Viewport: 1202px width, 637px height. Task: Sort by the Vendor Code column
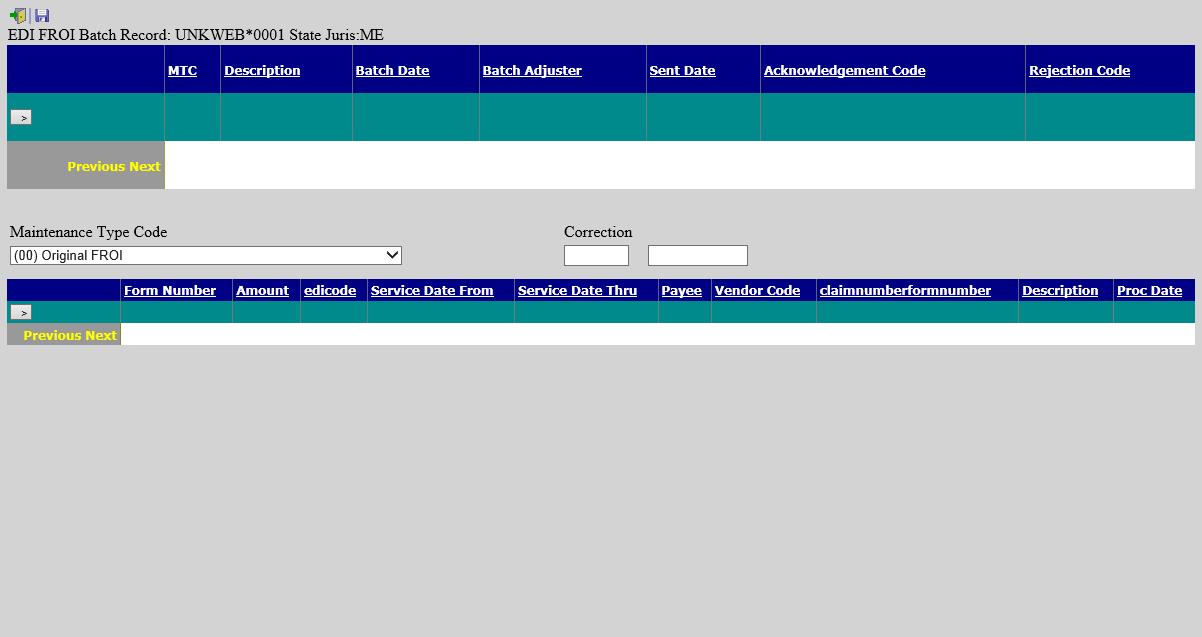tap(757, 291)
